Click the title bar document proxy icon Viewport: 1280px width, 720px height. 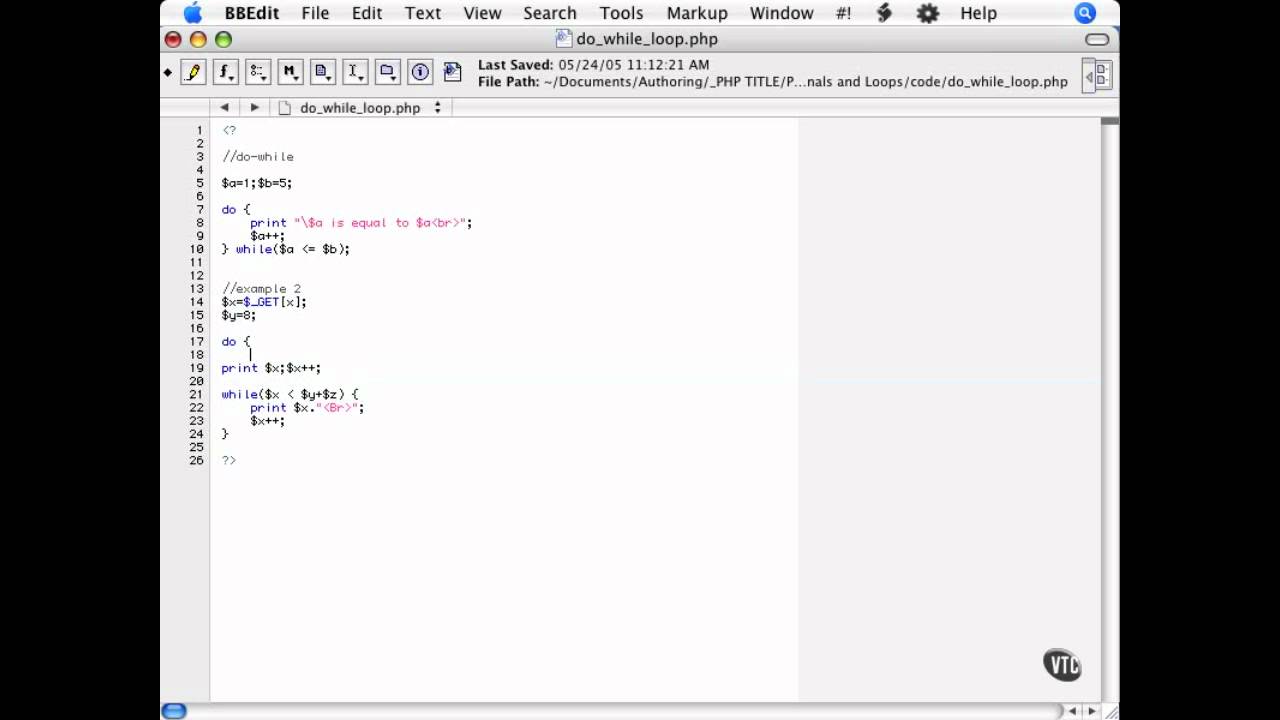click(563, 38)
